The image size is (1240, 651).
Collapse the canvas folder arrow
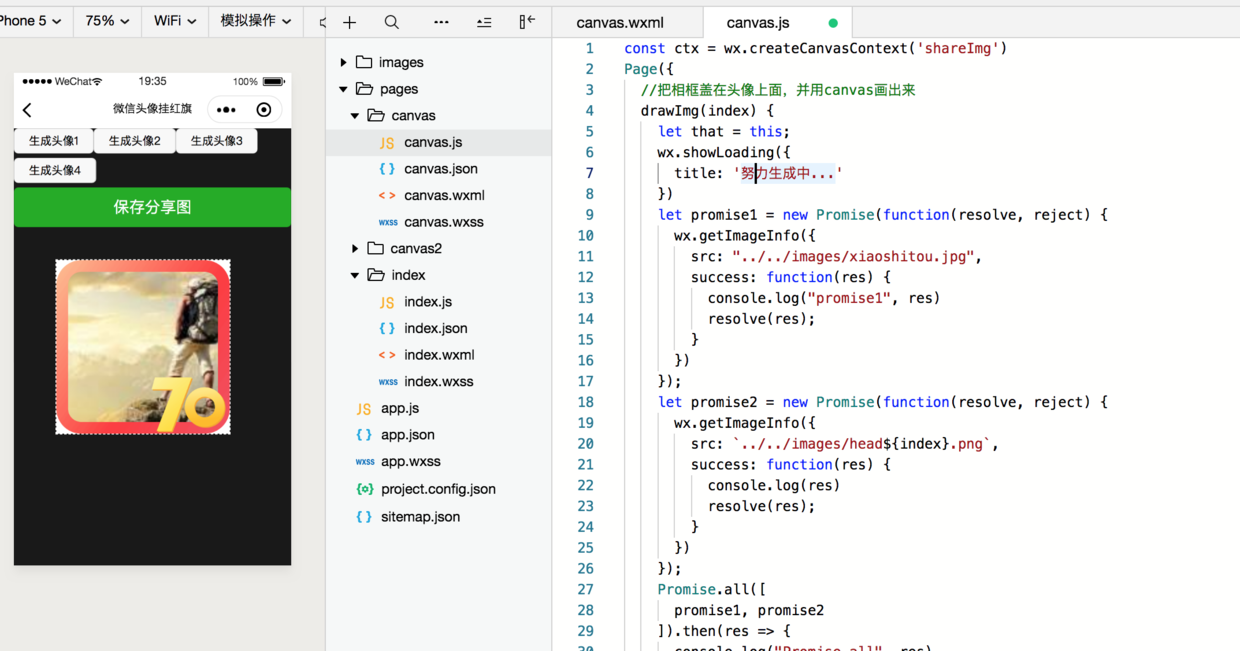click(x=355, y=116)
